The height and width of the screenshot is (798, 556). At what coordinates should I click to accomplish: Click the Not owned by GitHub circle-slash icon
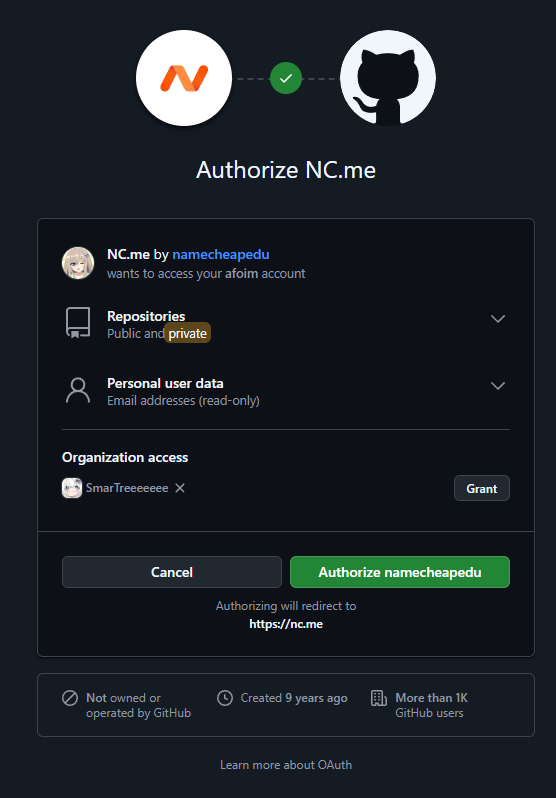pos(70,698)
